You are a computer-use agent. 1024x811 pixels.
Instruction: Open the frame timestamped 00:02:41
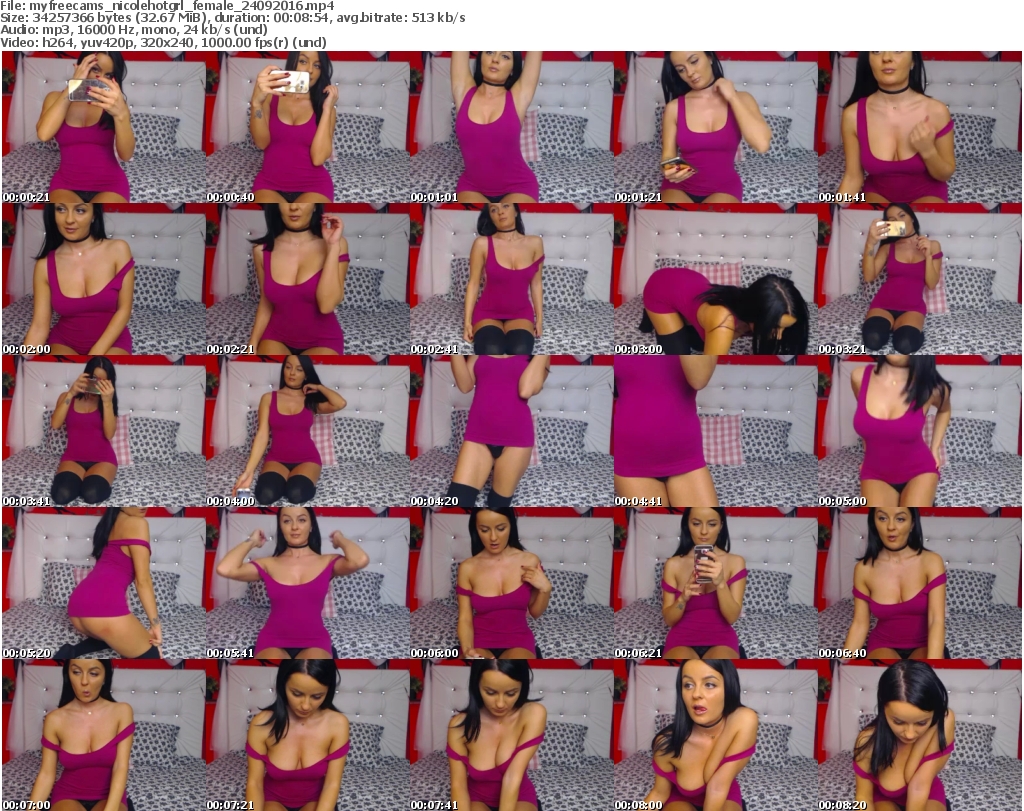pyautogui.click(x=511, y=279)
